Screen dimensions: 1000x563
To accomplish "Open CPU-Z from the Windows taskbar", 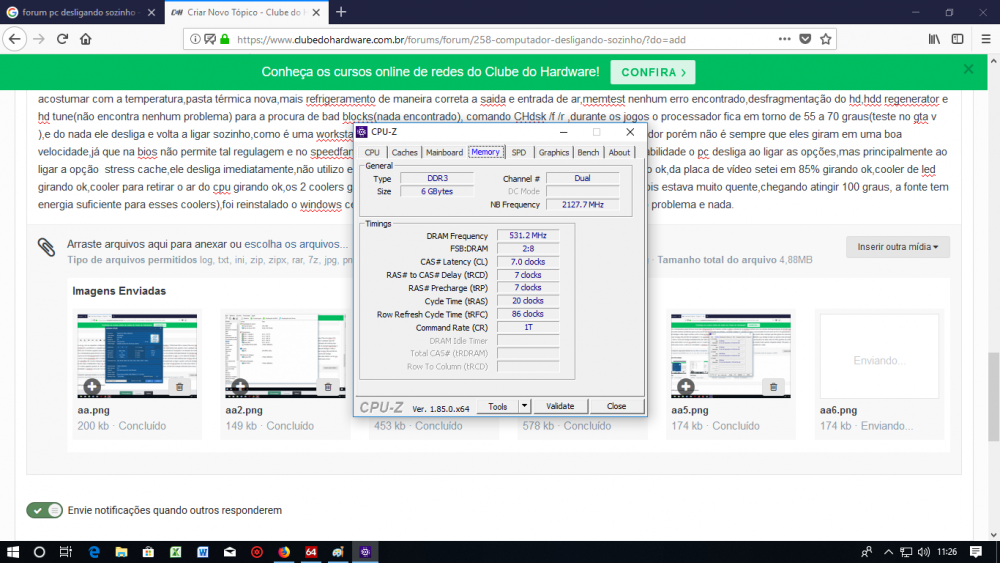I will [x=365, y=551].
